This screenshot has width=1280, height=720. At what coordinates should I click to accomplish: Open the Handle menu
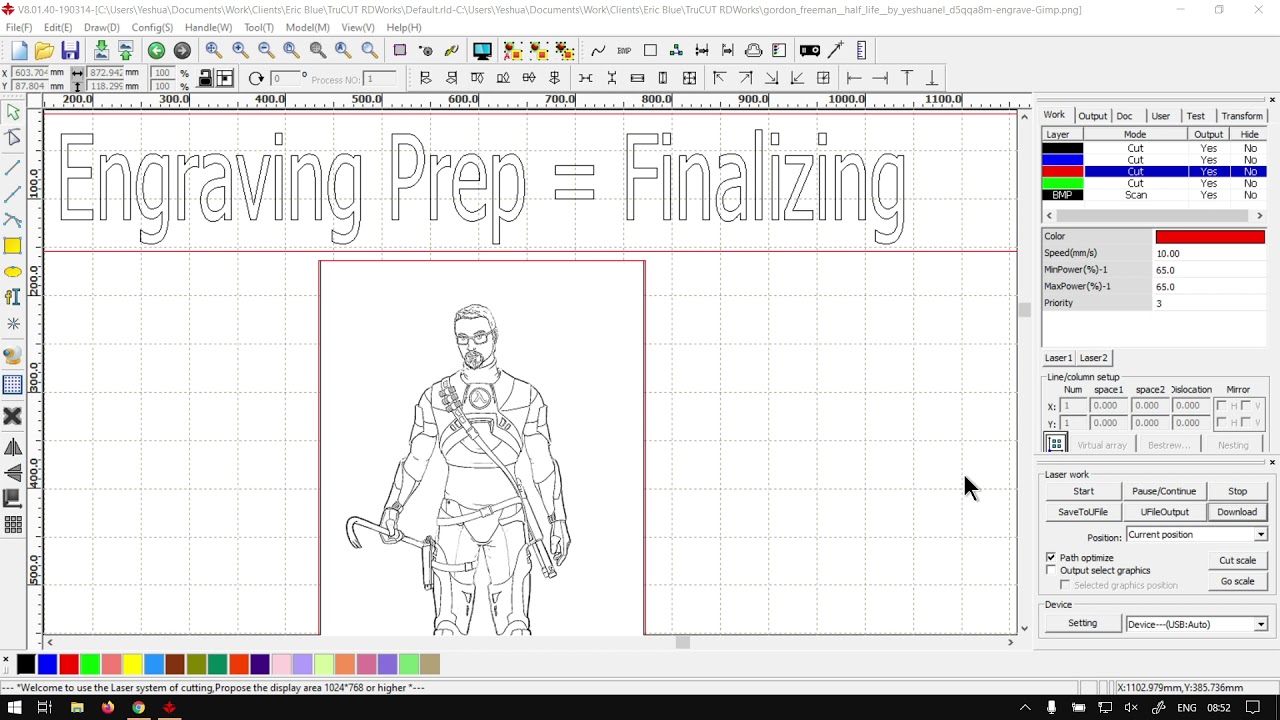tap(208, 28)
